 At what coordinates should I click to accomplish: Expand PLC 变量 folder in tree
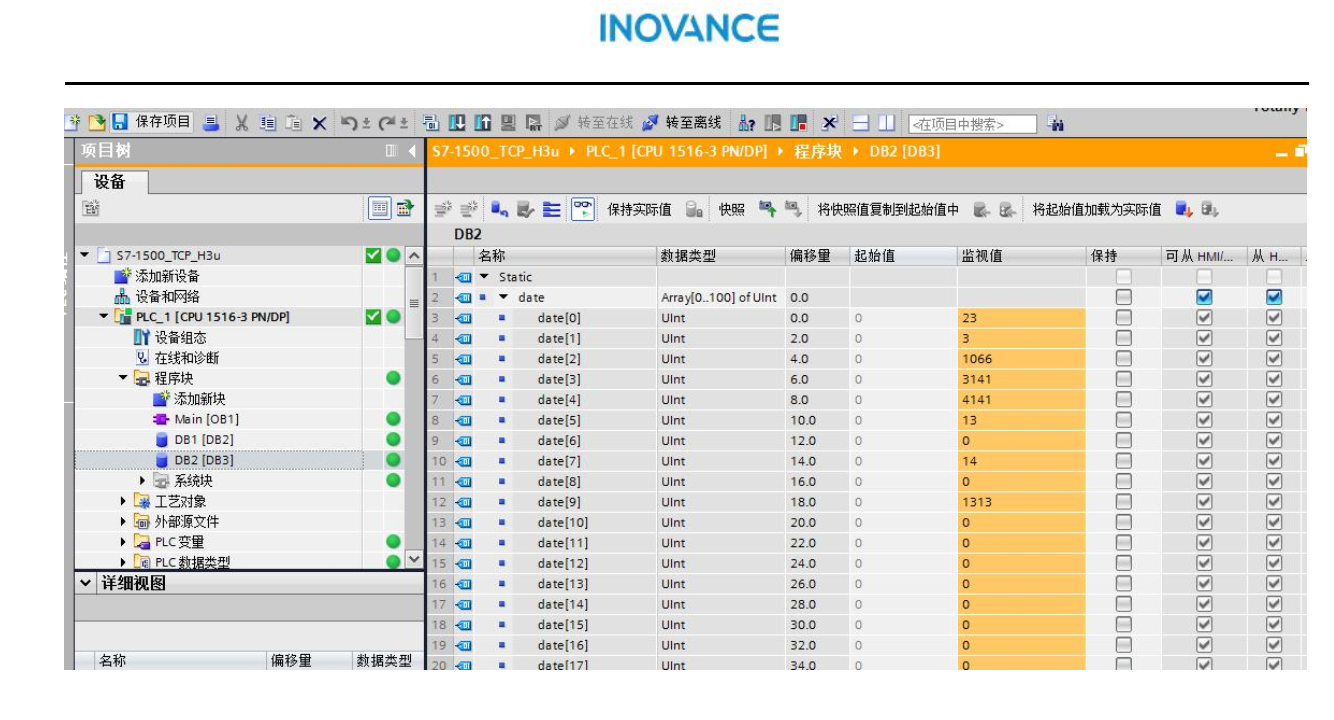click(x=124, y=542)
